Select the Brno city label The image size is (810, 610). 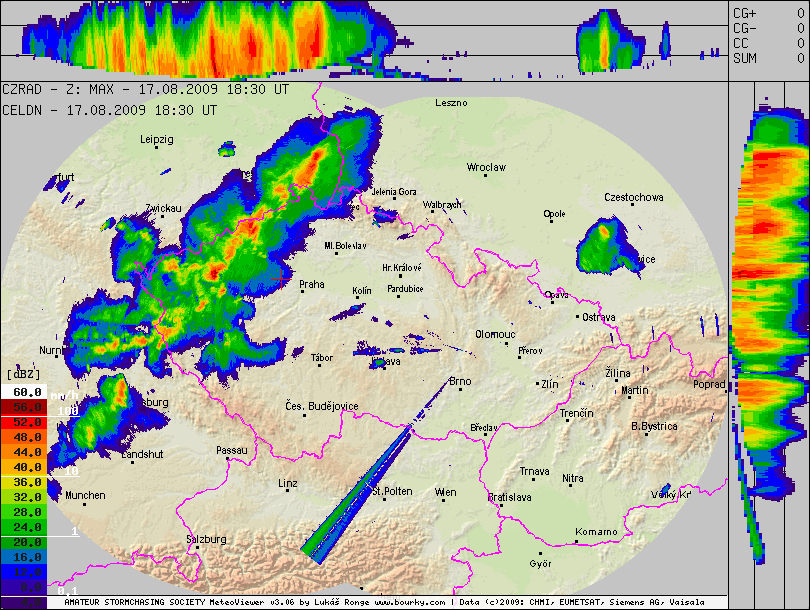point(460,381)
